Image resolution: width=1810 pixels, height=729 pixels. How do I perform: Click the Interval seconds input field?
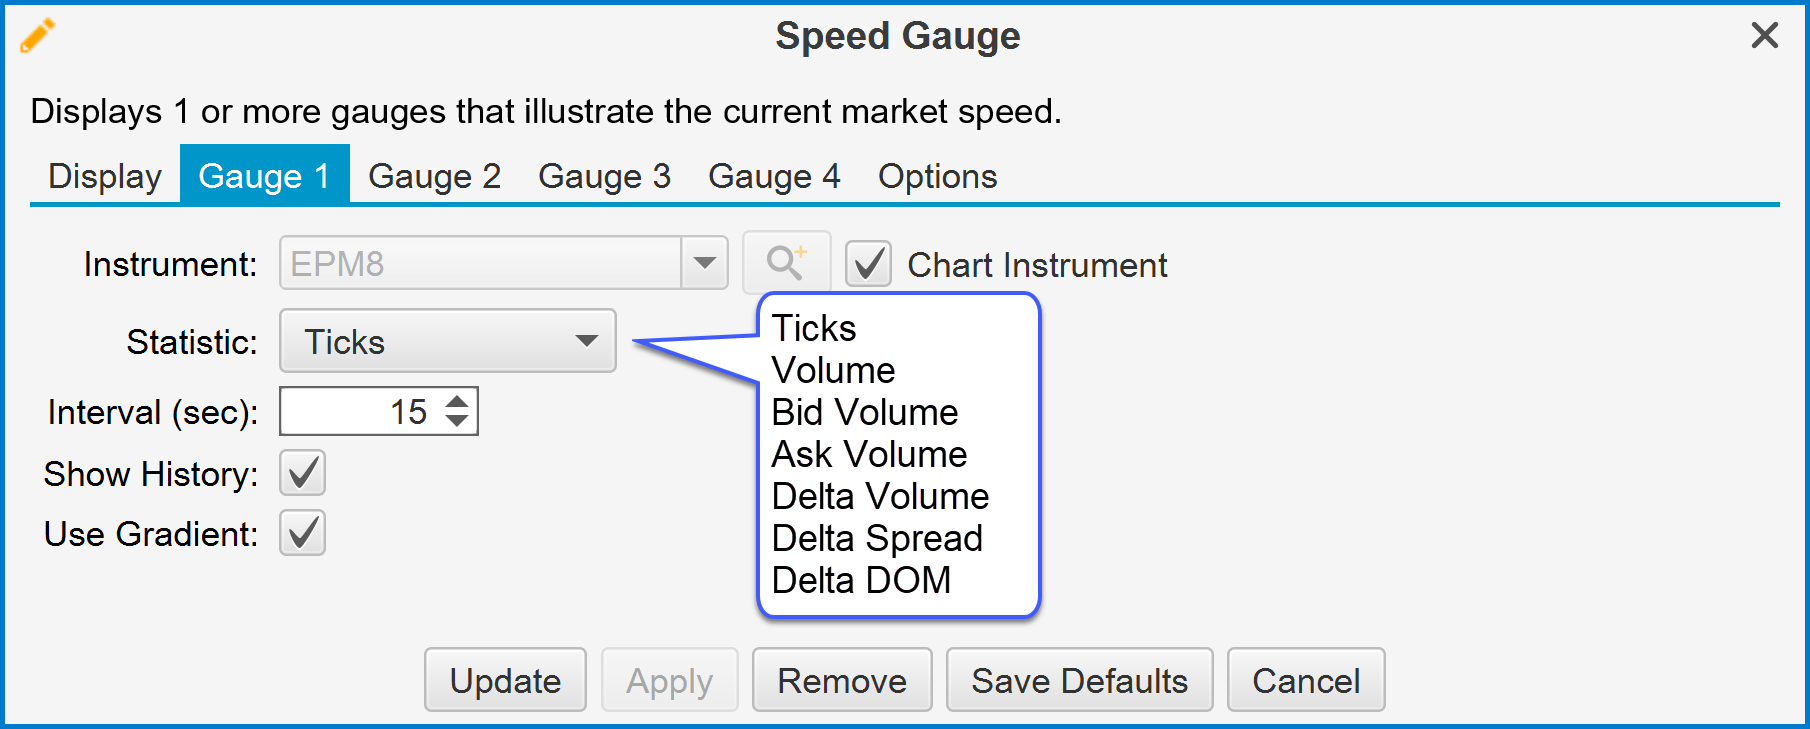(x=360, y=412)
